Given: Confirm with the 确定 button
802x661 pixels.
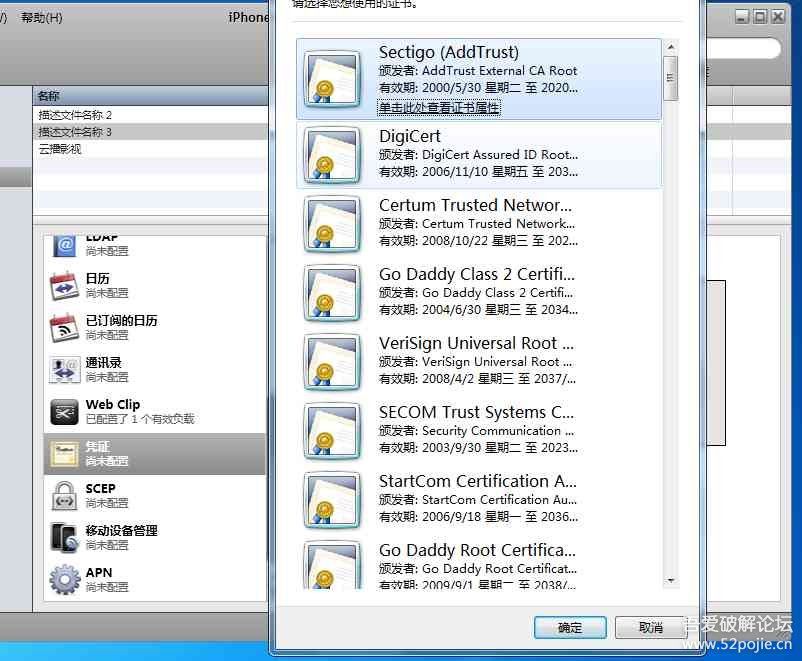Looking at the screenshot, I should [x=570, y=627].
